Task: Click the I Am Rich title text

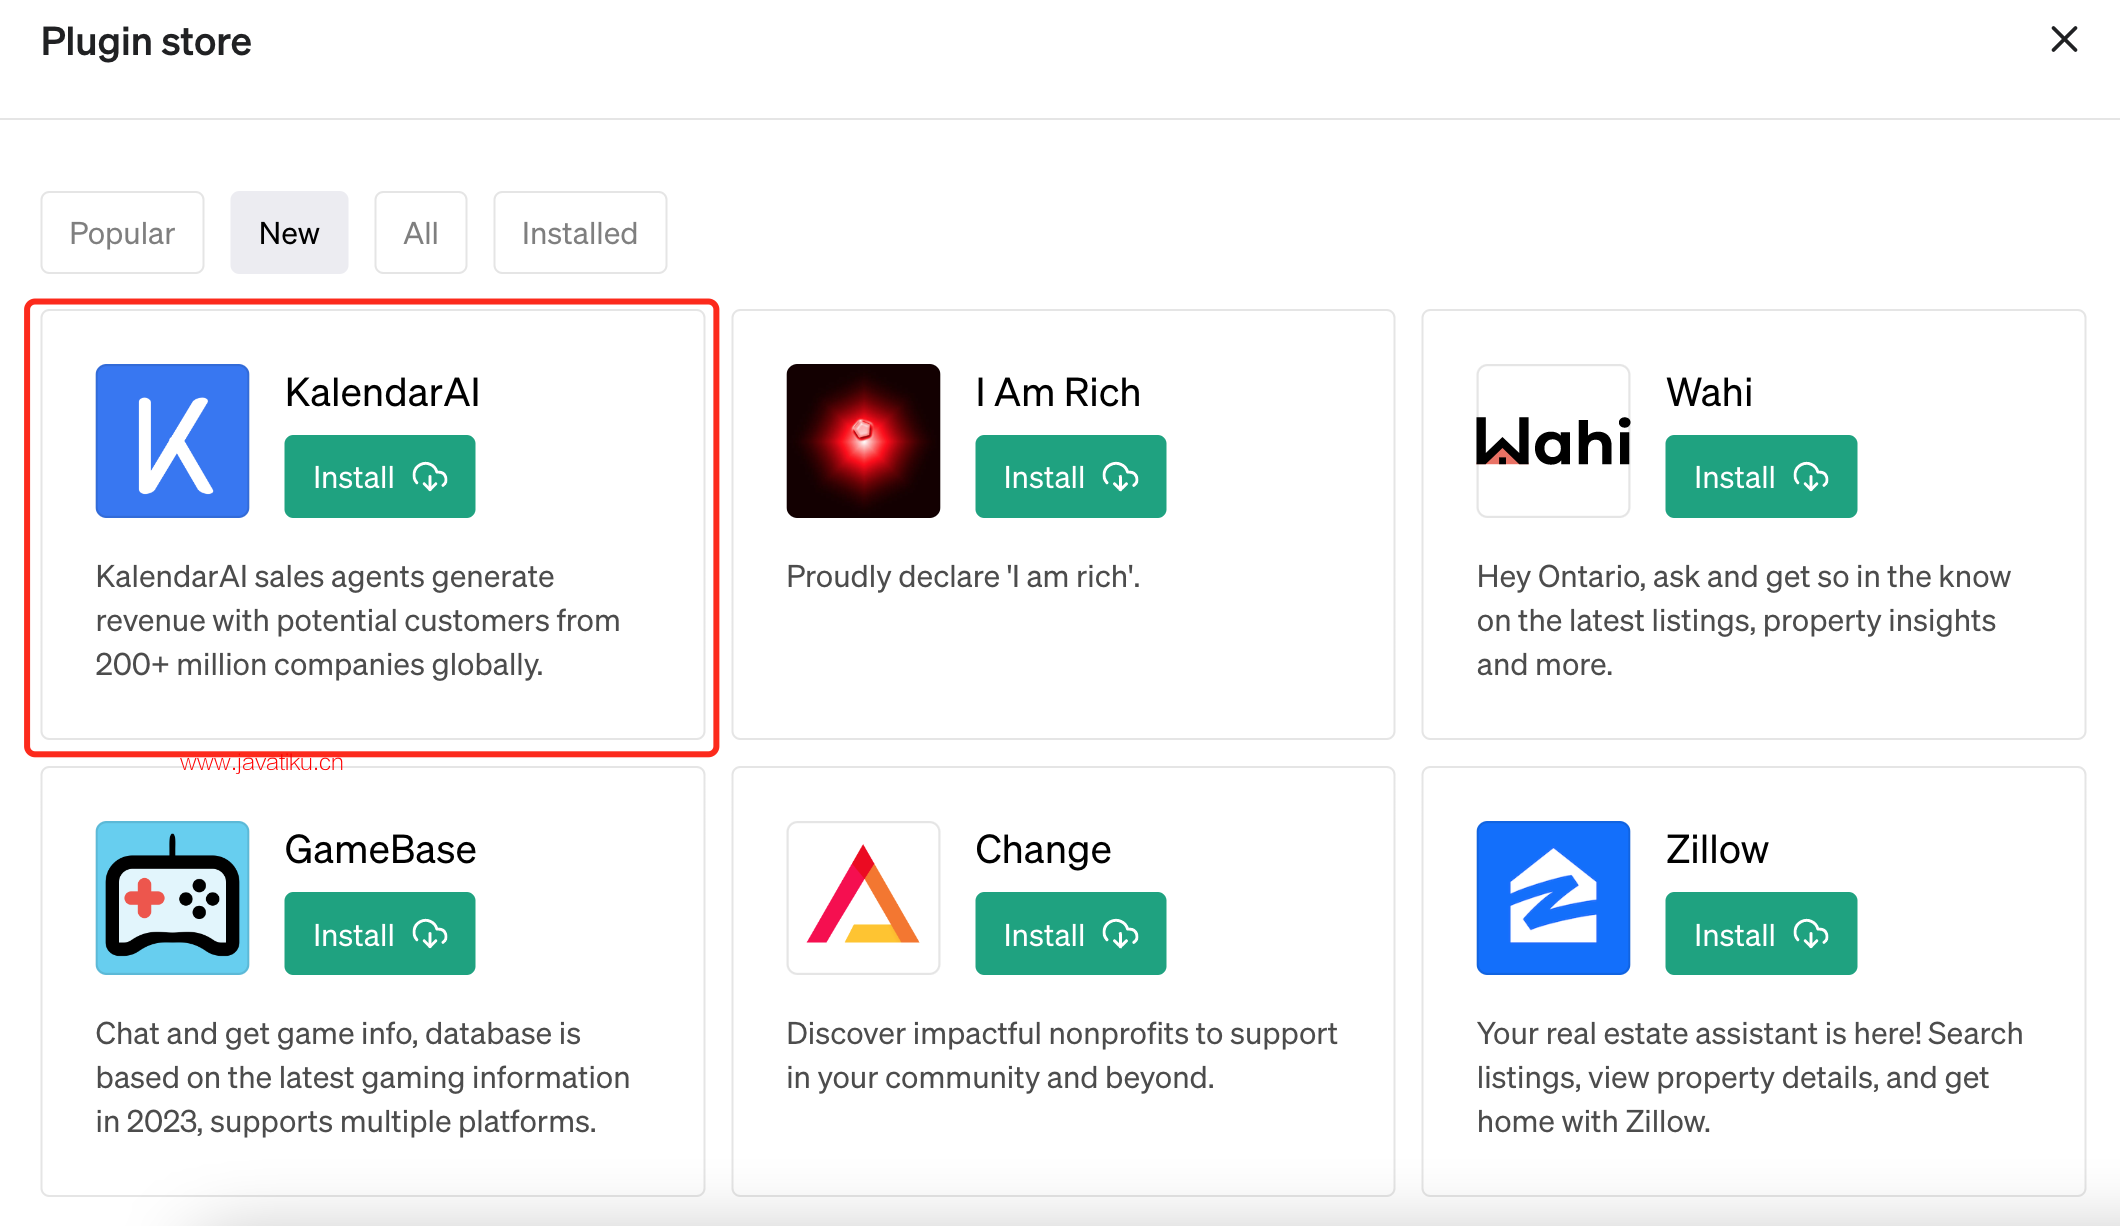Action: pos(1058,393)
